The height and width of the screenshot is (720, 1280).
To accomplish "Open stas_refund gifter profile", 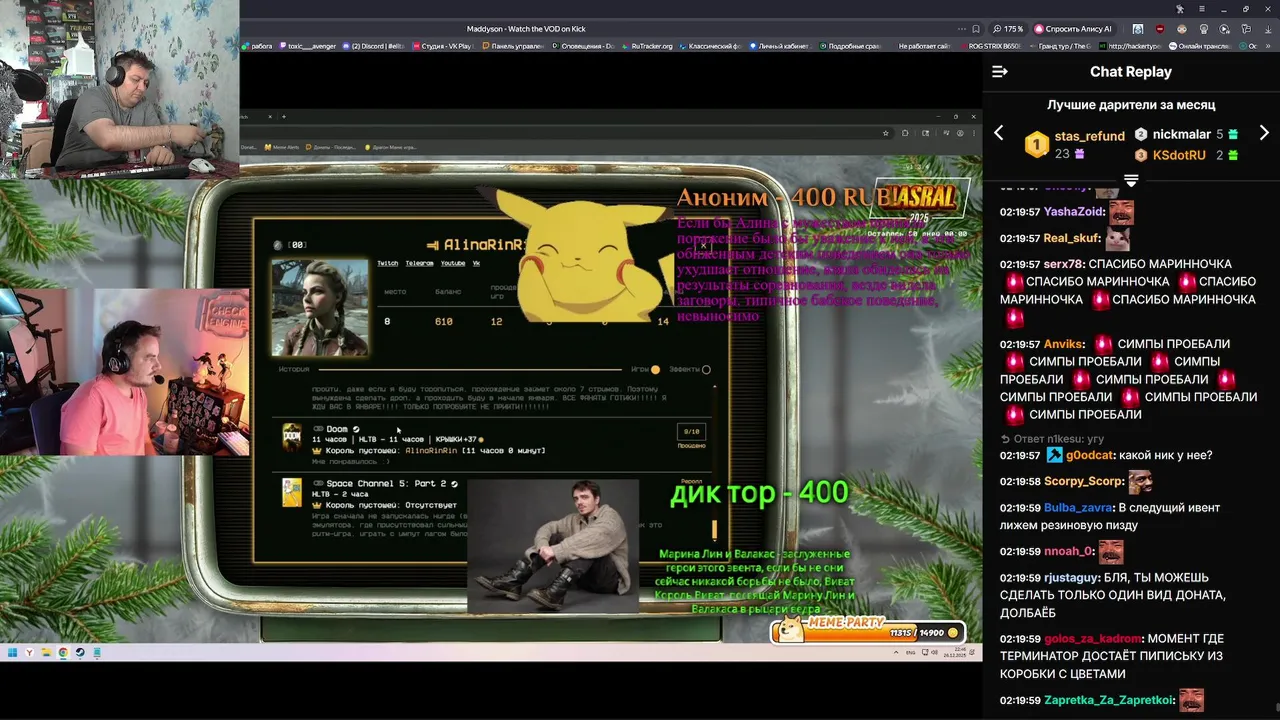I will click(1089, 136).
